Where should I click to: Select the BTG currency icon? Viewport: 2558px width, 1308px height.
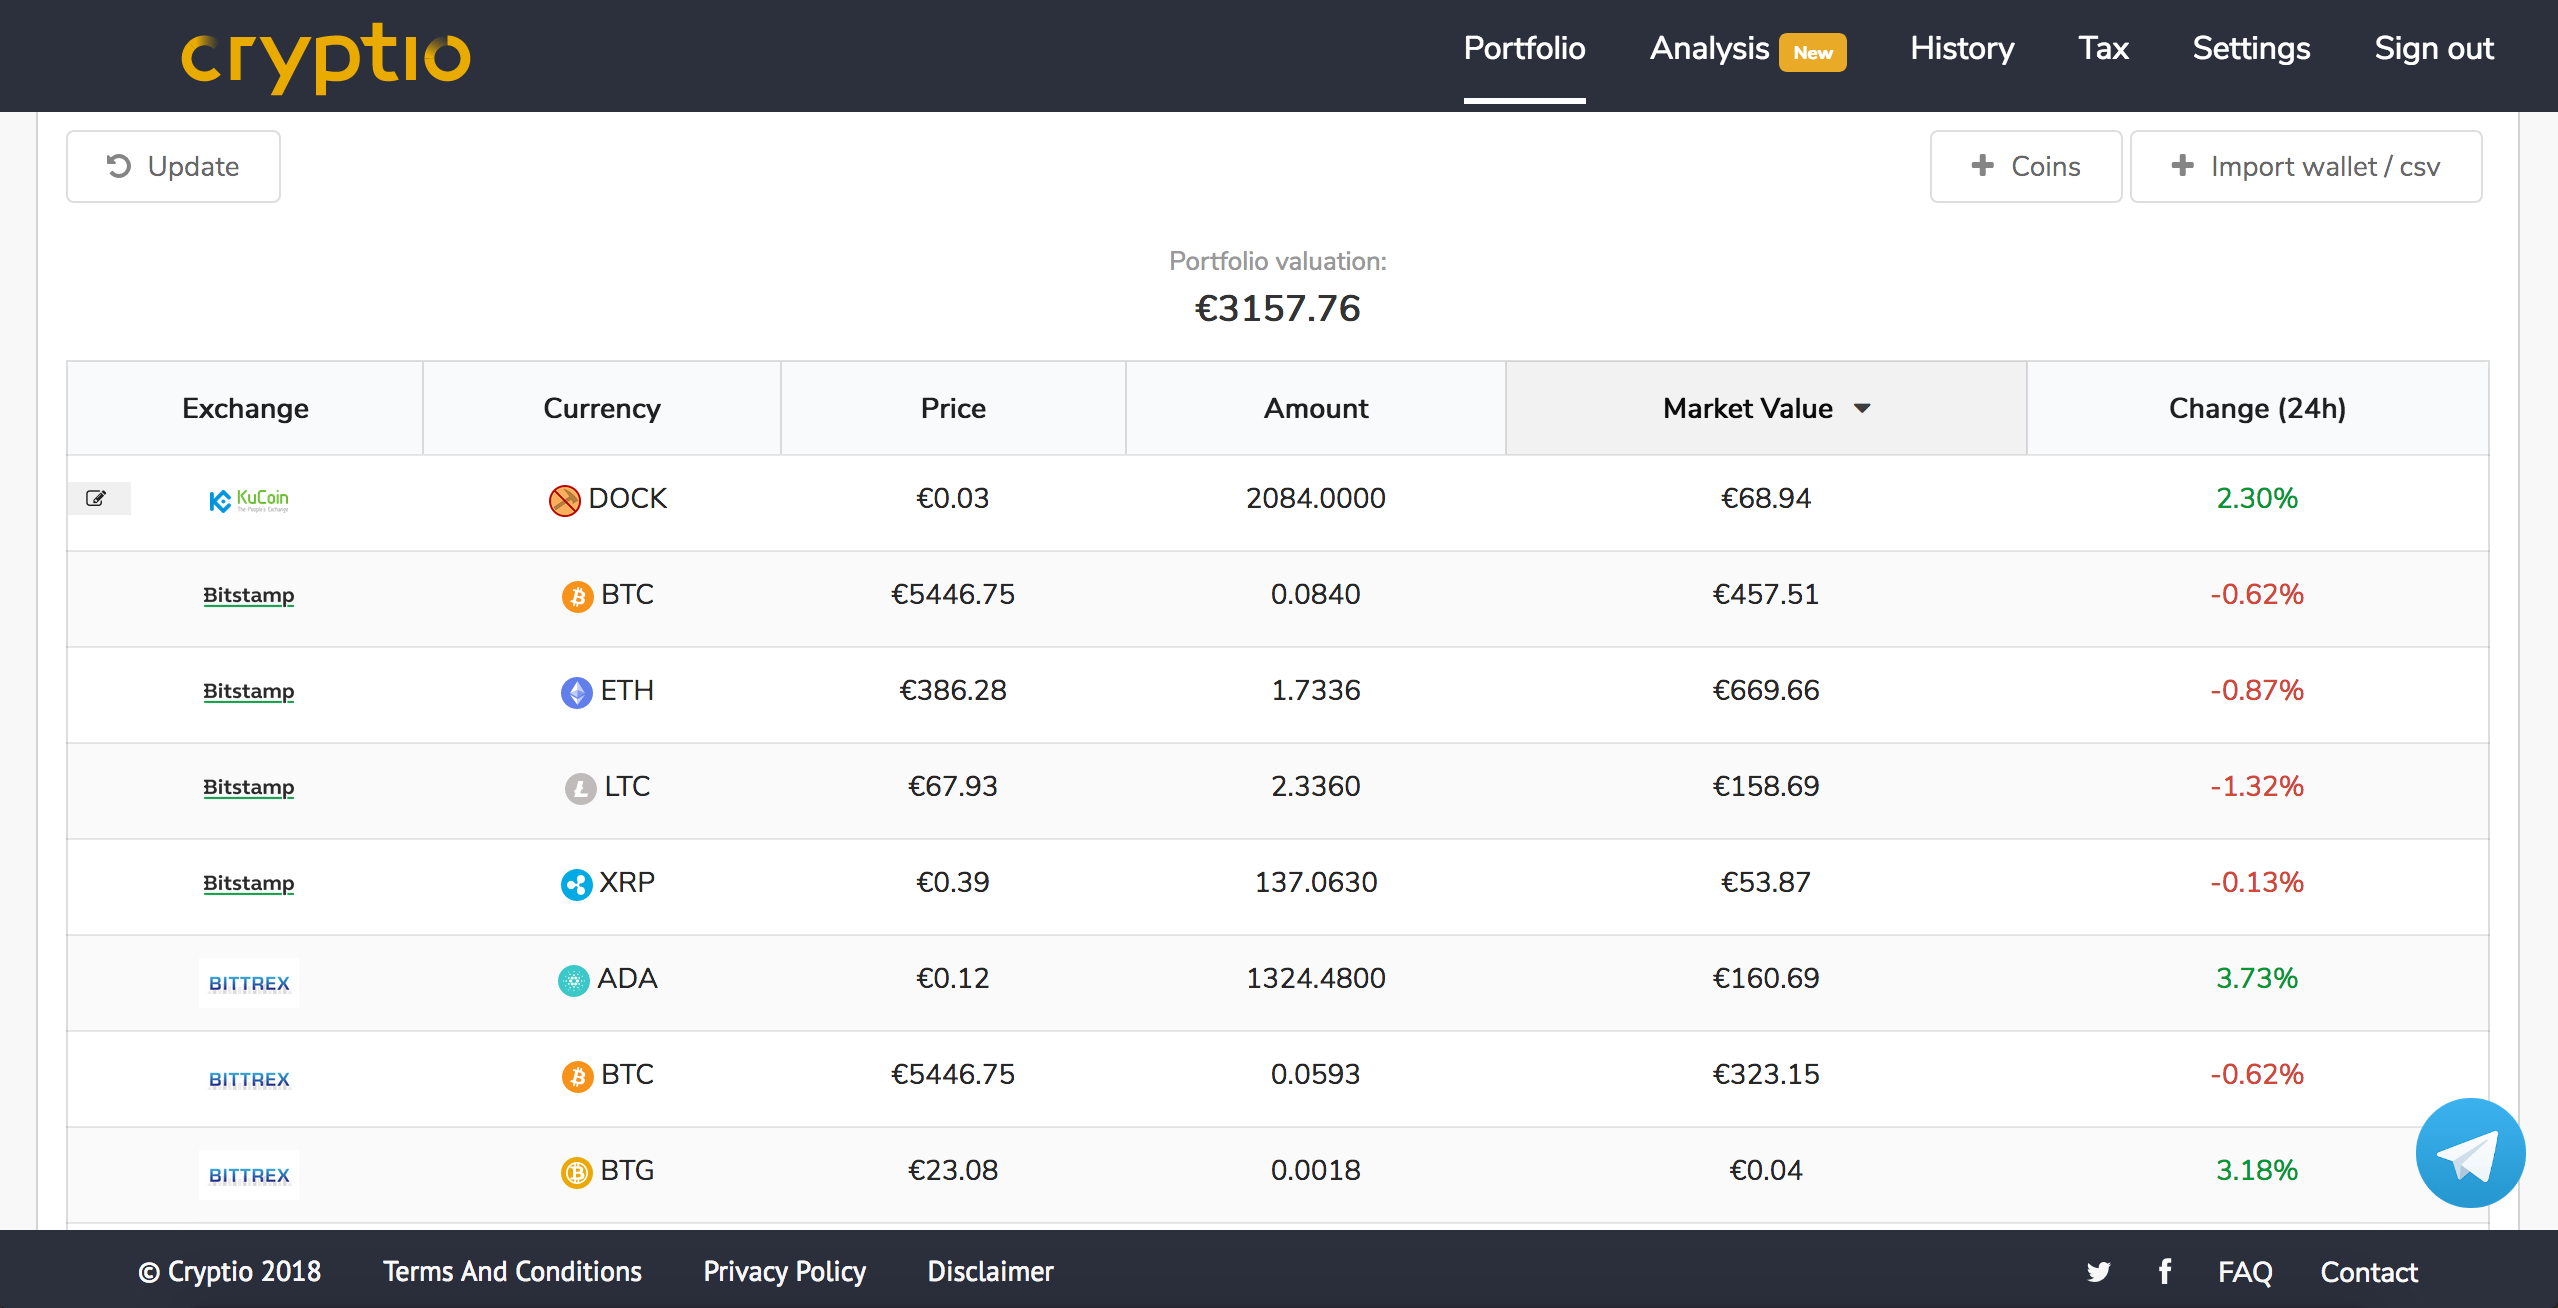[576, 1171]
